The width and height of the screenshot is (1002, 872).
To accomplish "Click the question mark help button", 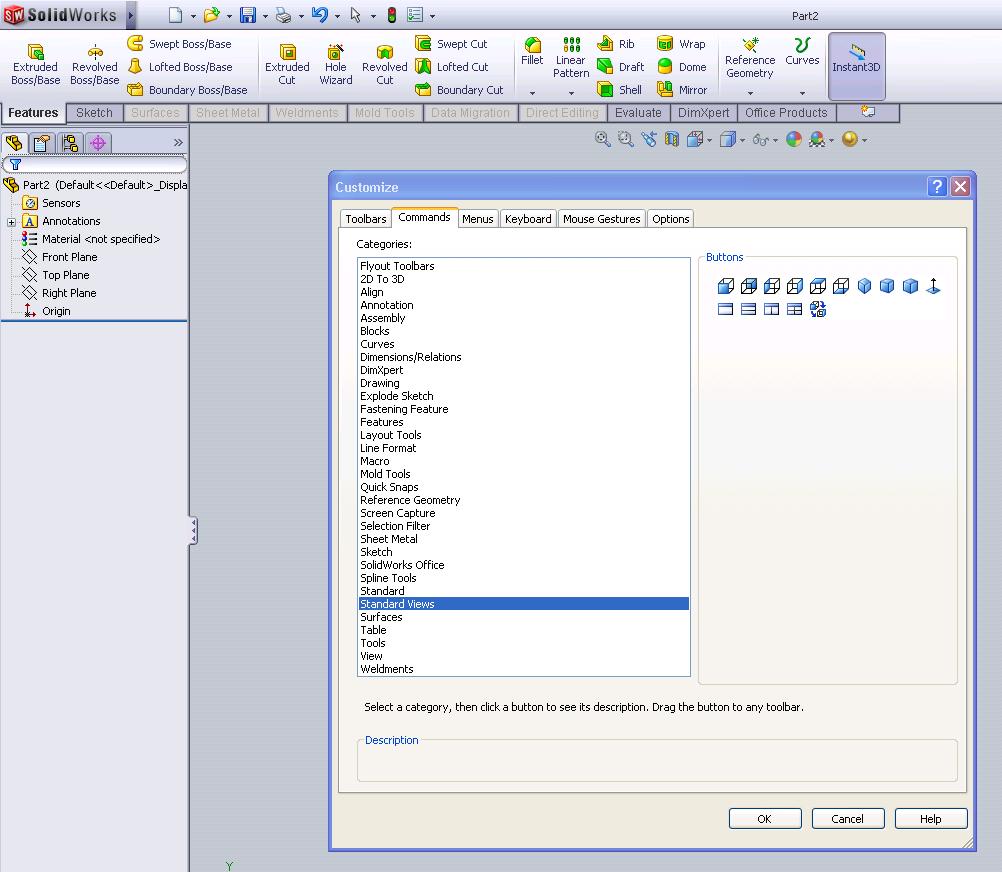I will click(937, 187).
